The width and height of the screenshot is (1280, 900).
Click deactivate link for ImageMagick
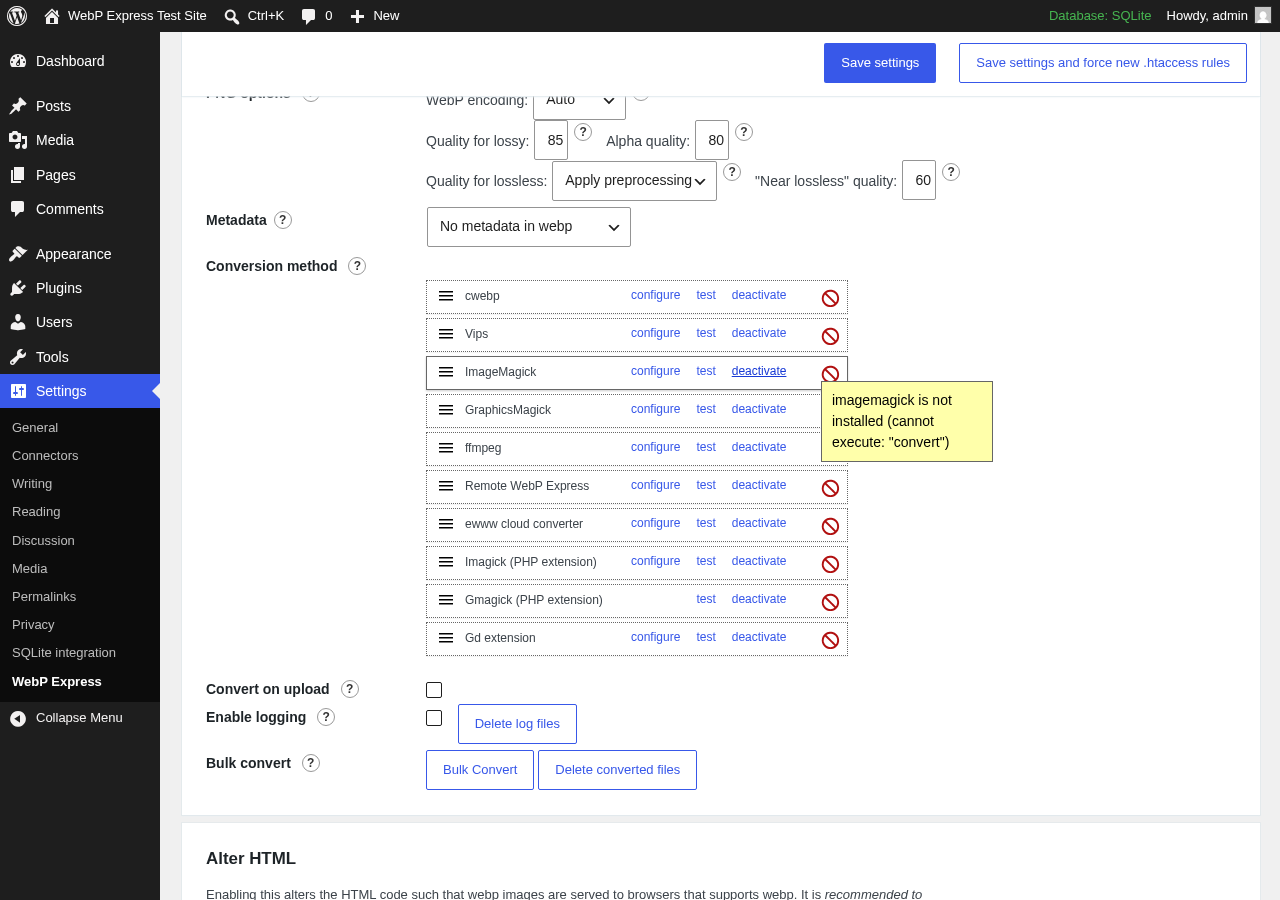[x=759, y=371]
